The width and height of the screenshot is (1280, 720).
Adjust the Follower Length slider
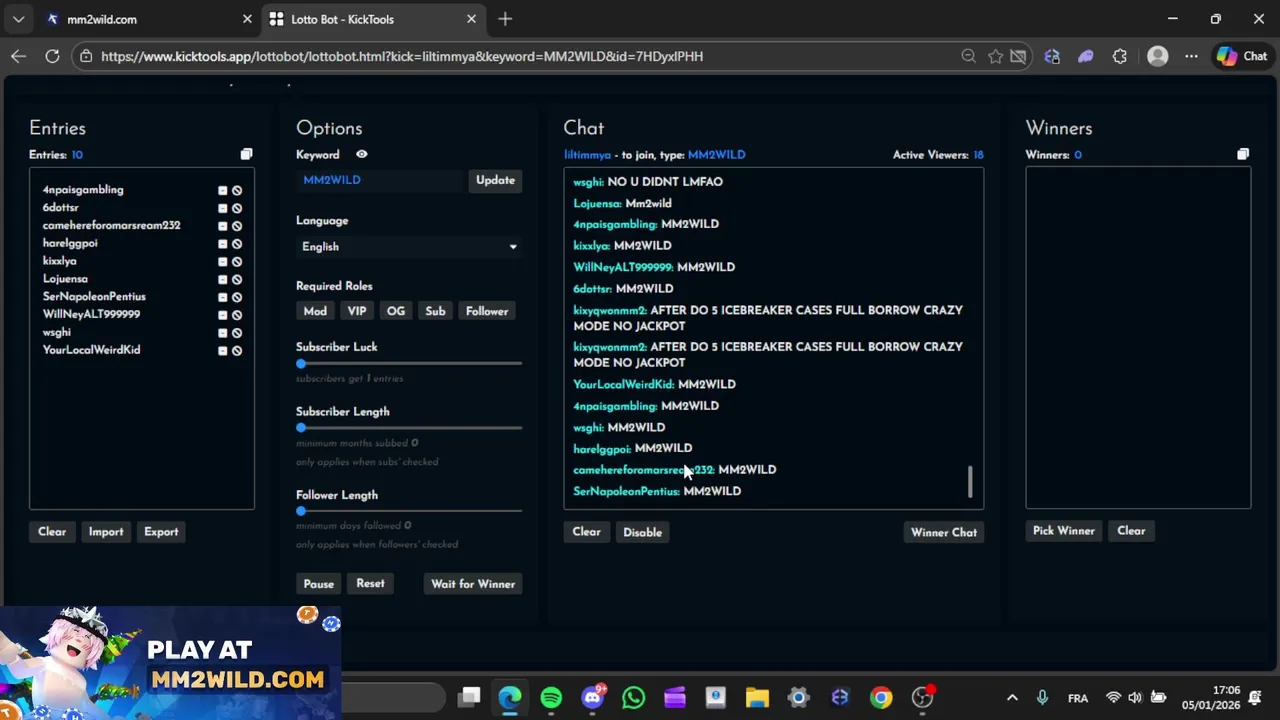409,511
